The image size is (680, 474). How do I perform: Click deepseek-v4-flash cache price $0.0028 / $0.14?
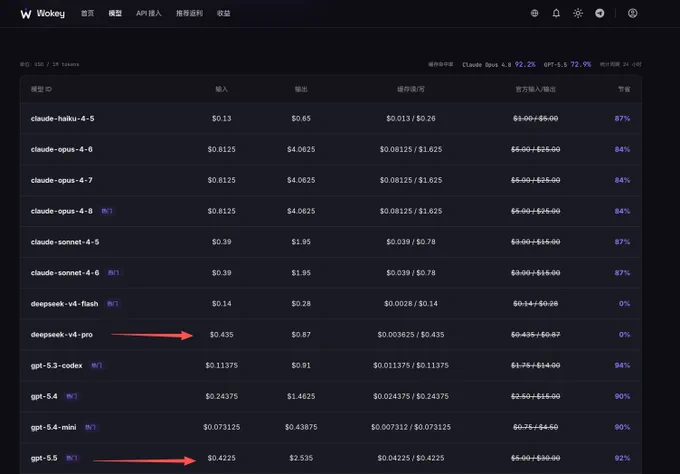pos(411,304)
